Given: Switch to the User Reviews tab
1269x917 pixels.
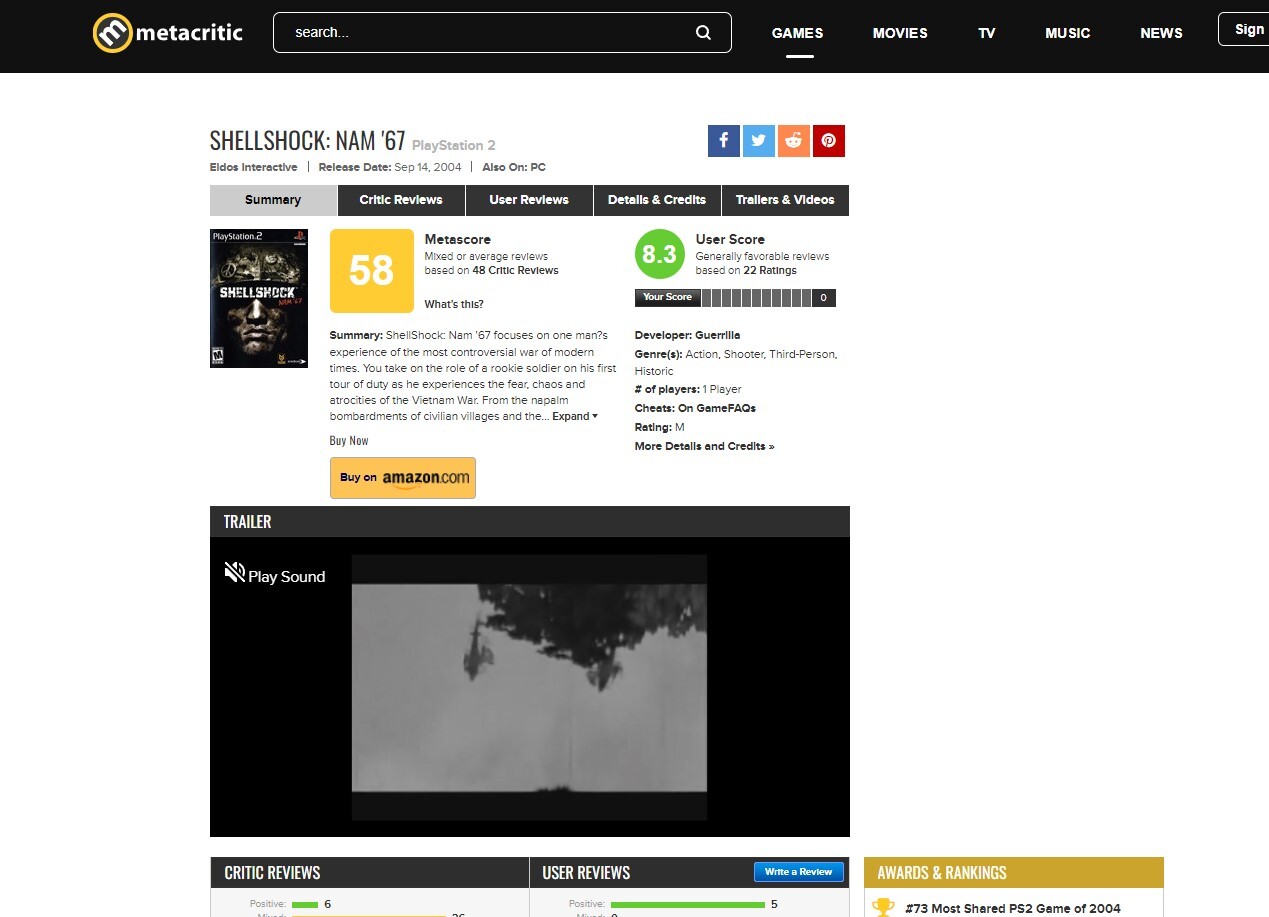Looking at the screenshot, I should 529,200.
